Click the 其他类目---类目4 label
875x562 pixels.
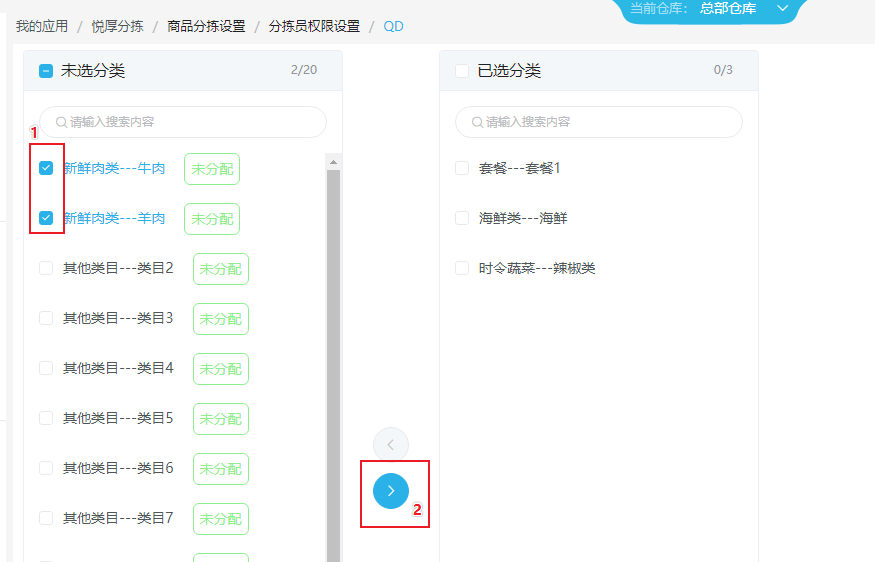tap(118, 368)
